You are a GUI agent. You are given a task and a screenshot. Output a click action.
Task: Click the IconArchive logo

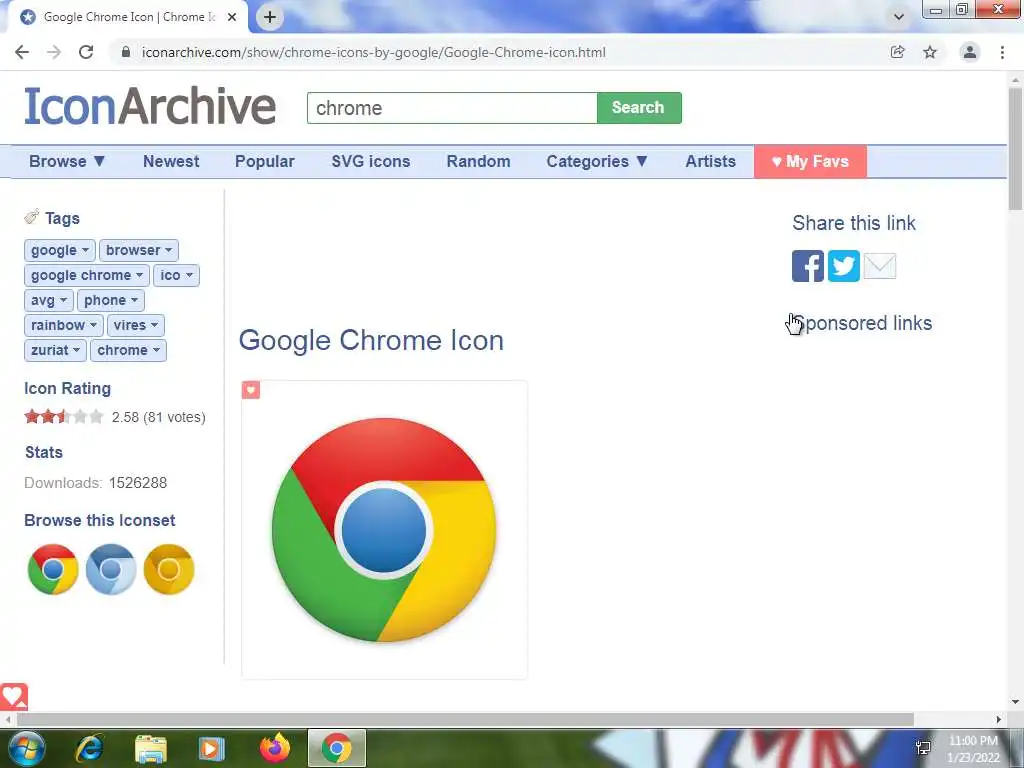pos(150,106)
